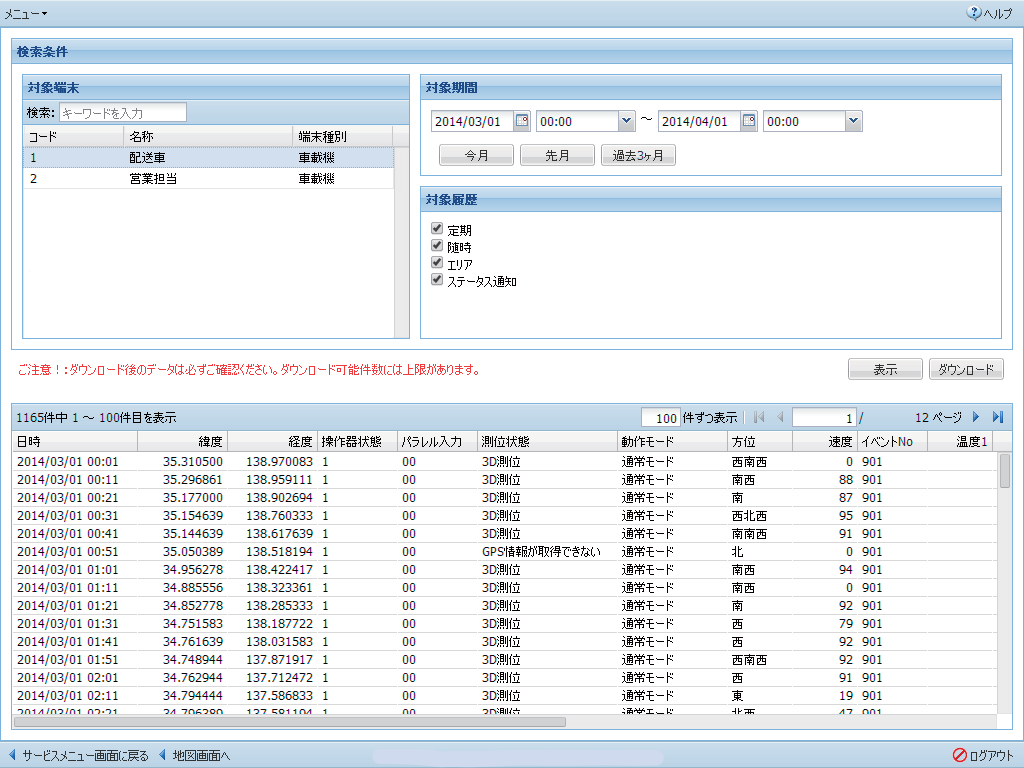This screenshot has width=1024, height=768.
Task: Click the results table vertical scrollbar thumb
Action: (1004, 471)
